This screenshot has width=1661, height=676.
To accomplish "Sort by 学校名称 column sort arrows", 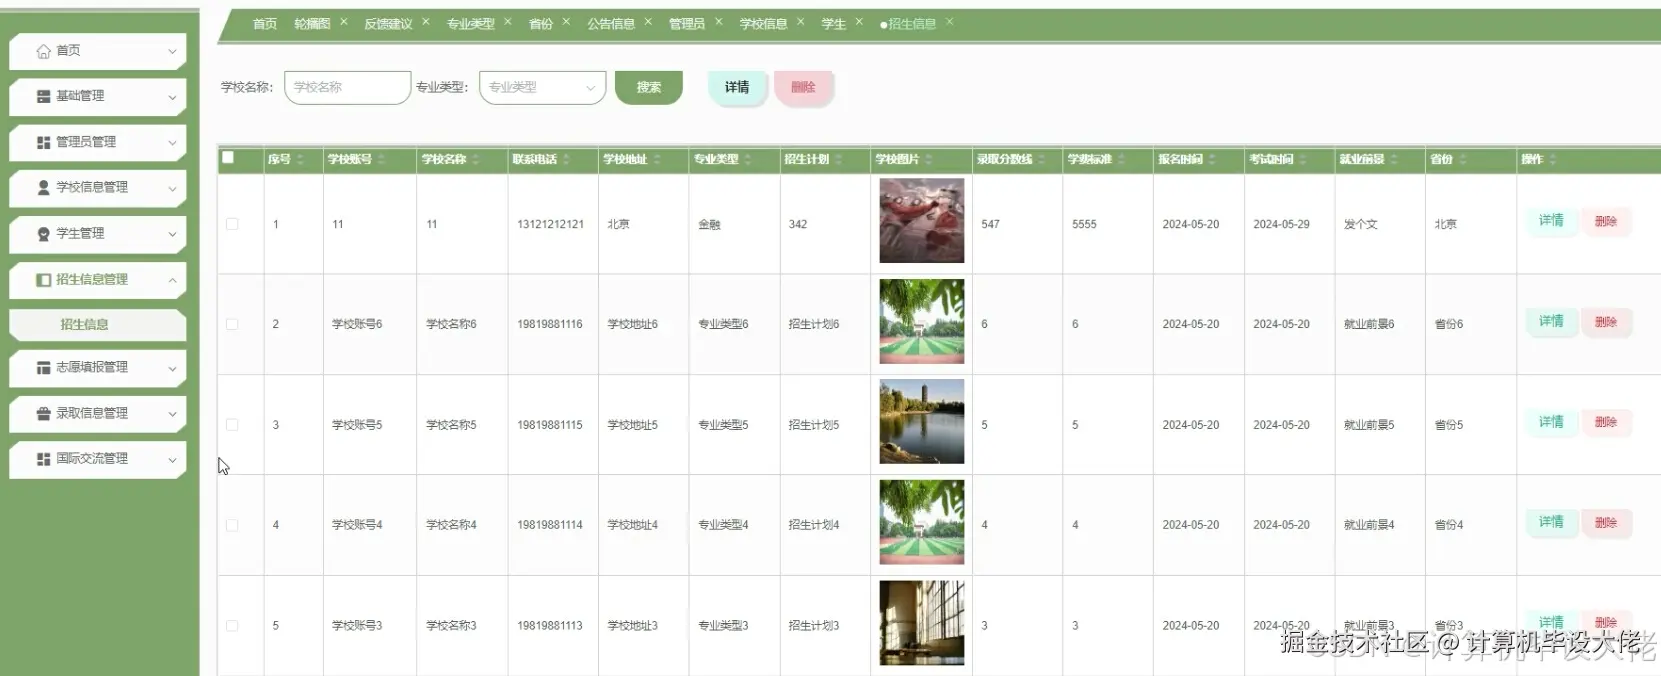I will click(x=476, y=160).
